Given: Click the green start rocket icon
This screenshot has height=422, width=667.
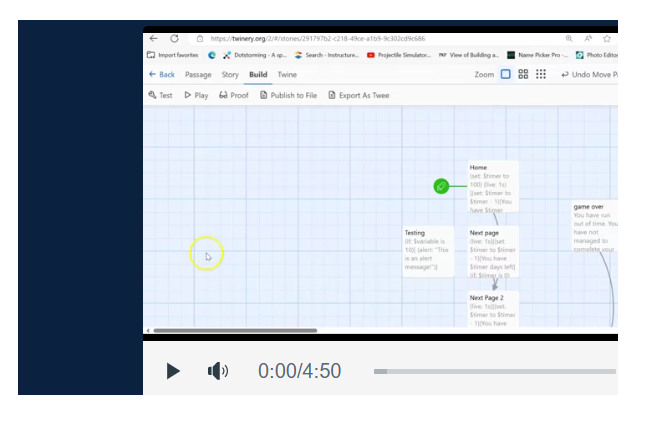Looking at the screenshot, I should [x=441, y=186].
